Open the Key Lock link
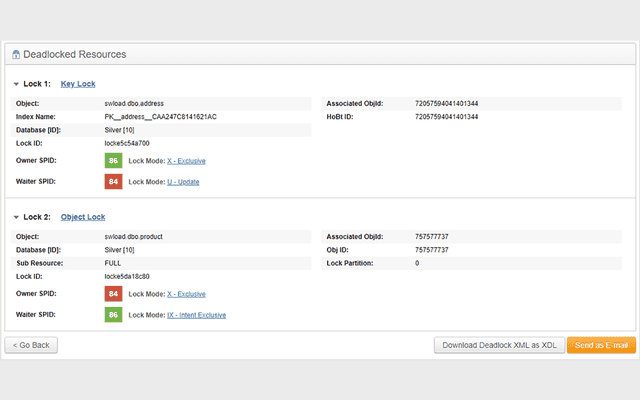 [78, 84]
